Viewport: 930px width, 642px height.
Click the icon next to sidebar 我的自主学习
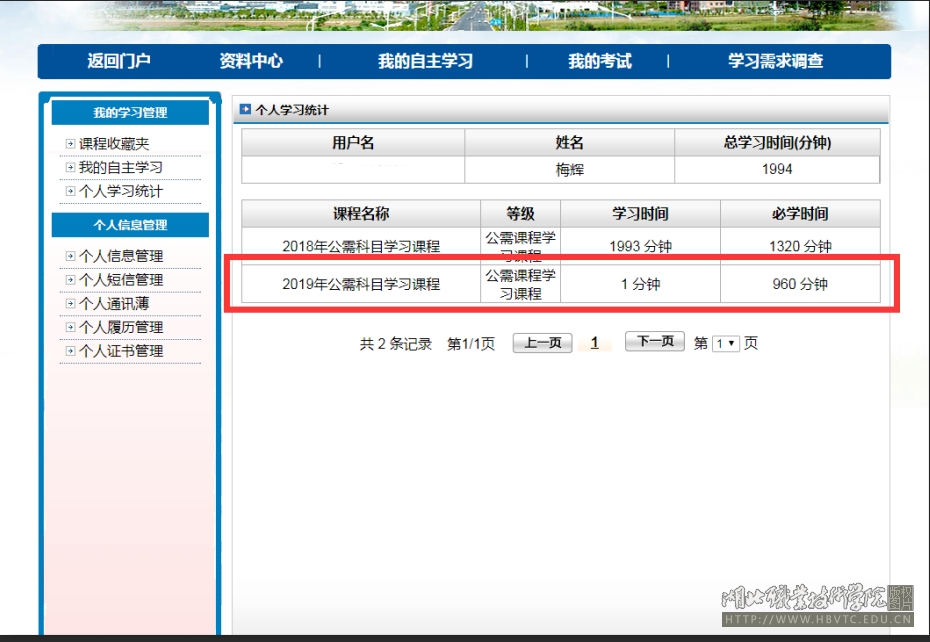(x=70, y=168)
